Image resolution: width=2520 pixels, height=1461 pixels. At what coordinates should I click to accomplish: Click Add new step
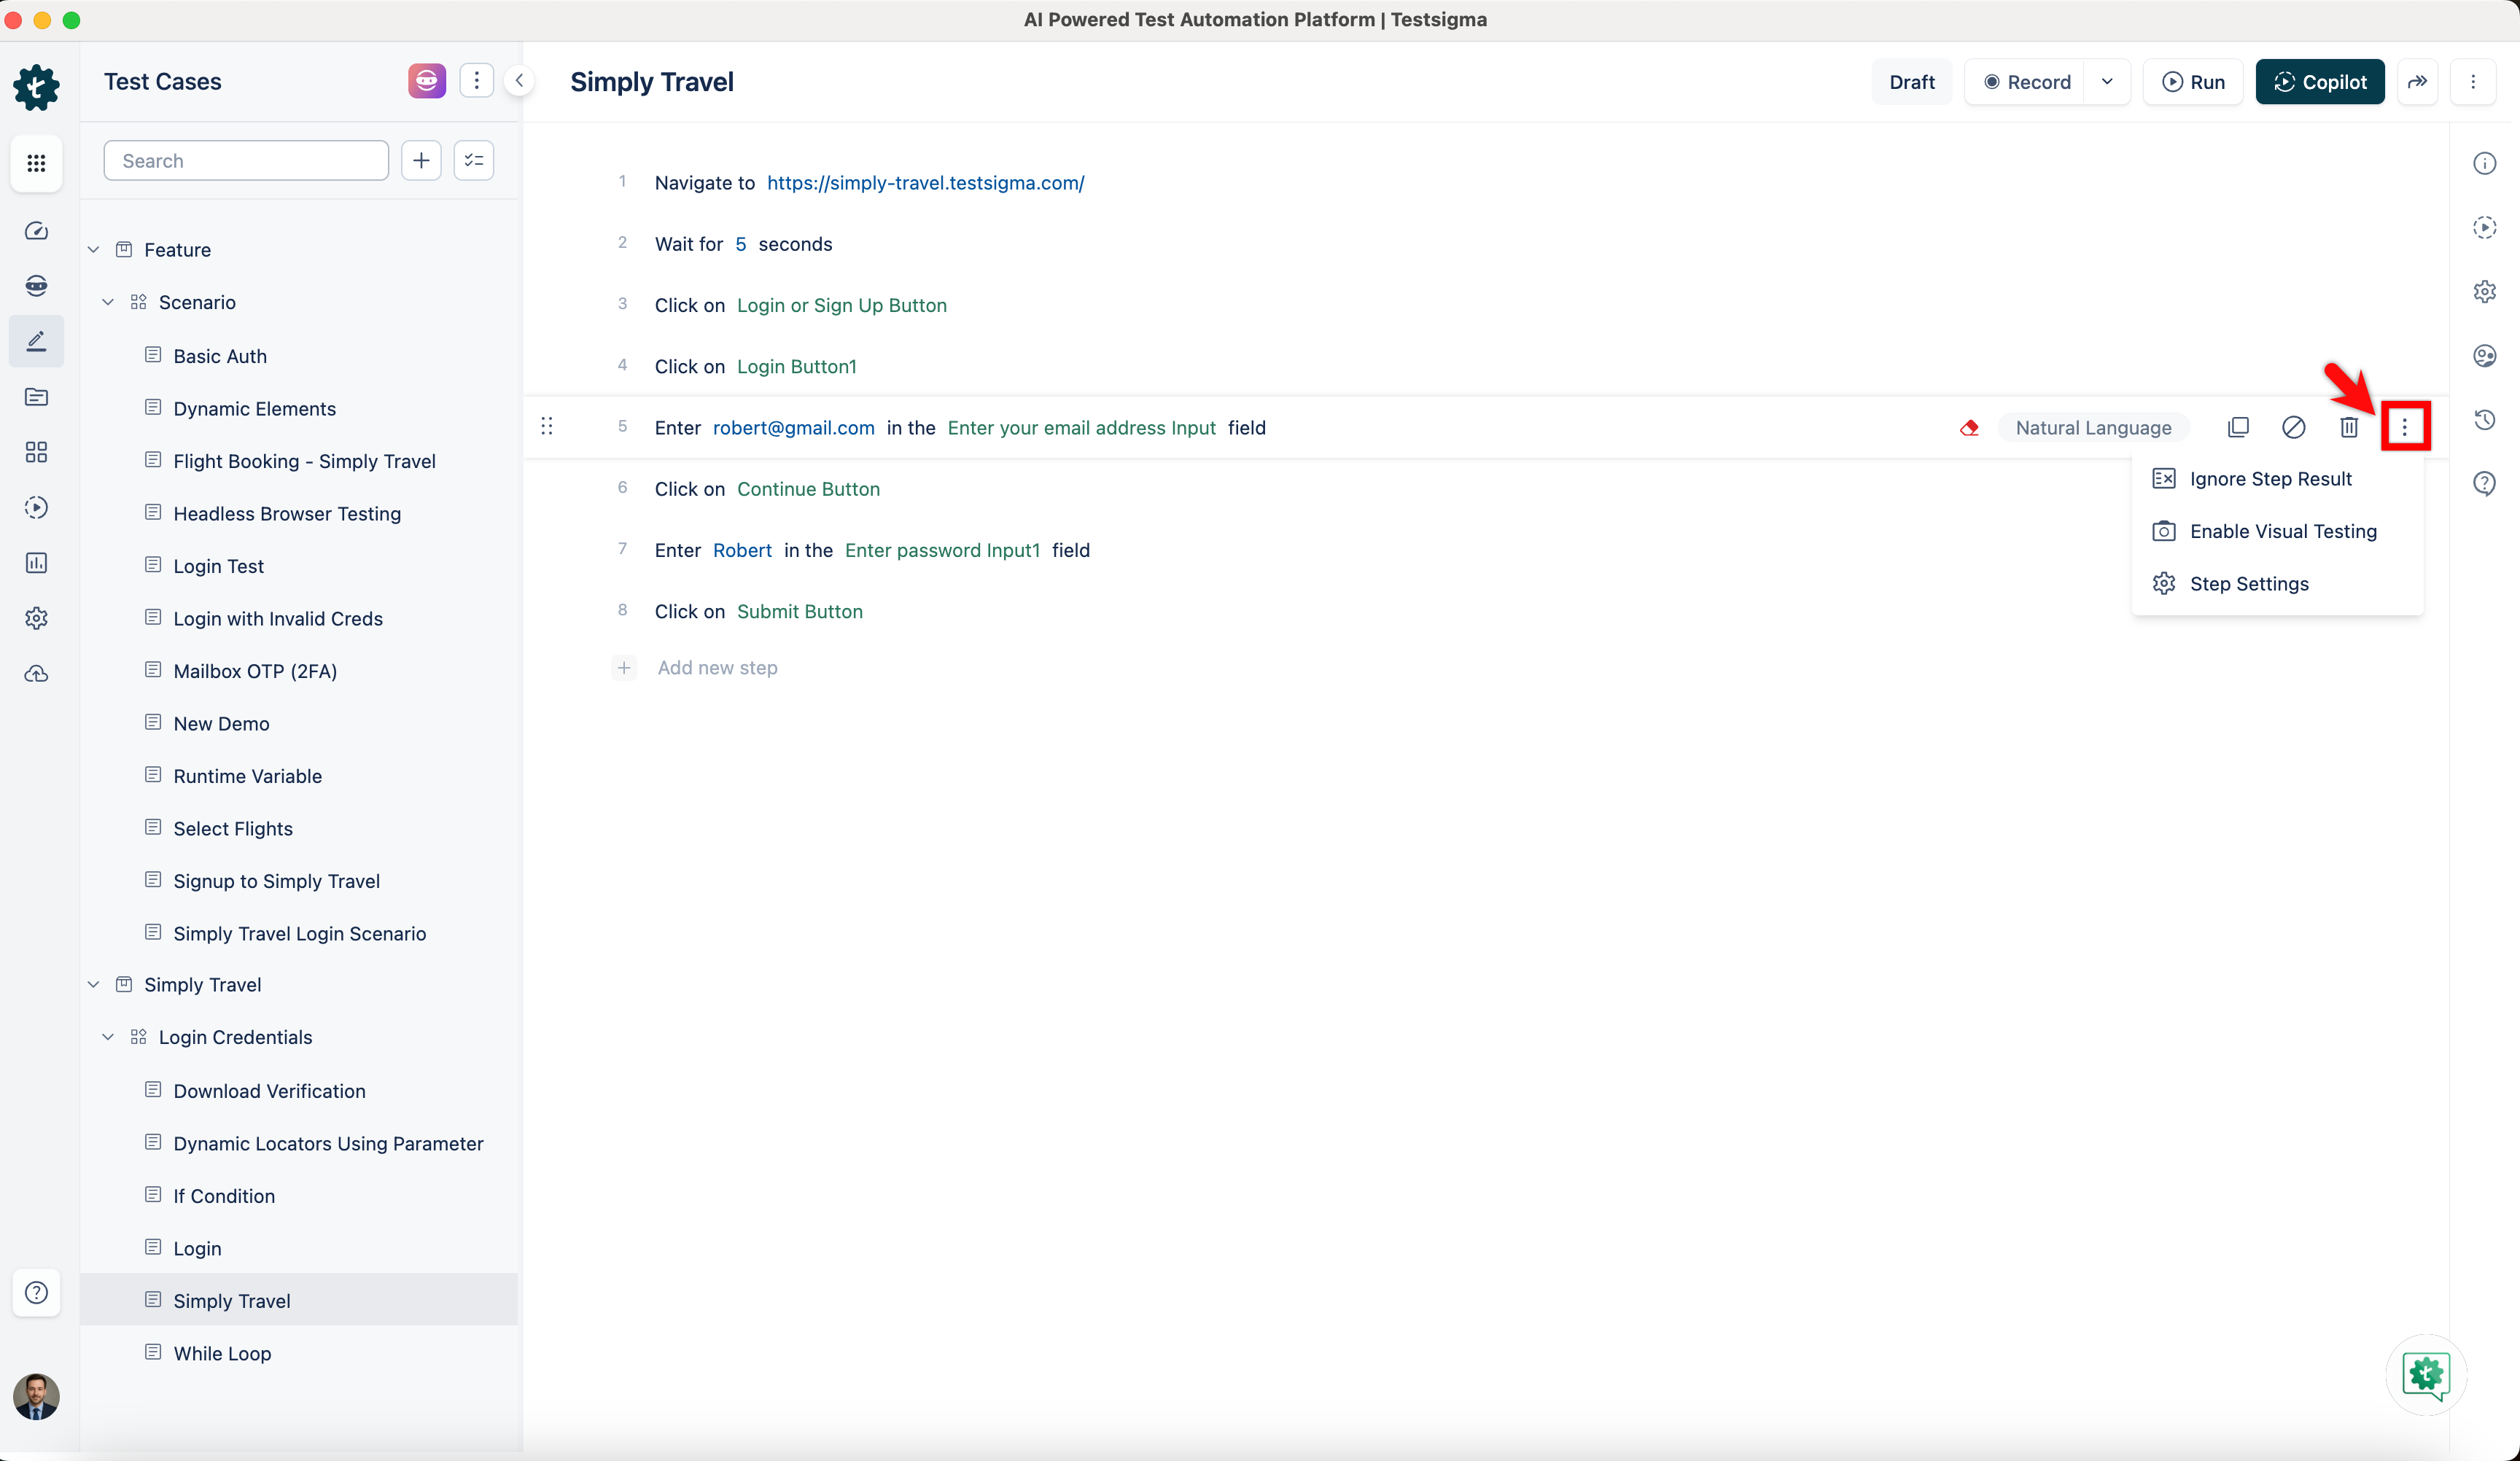point(717,668)
